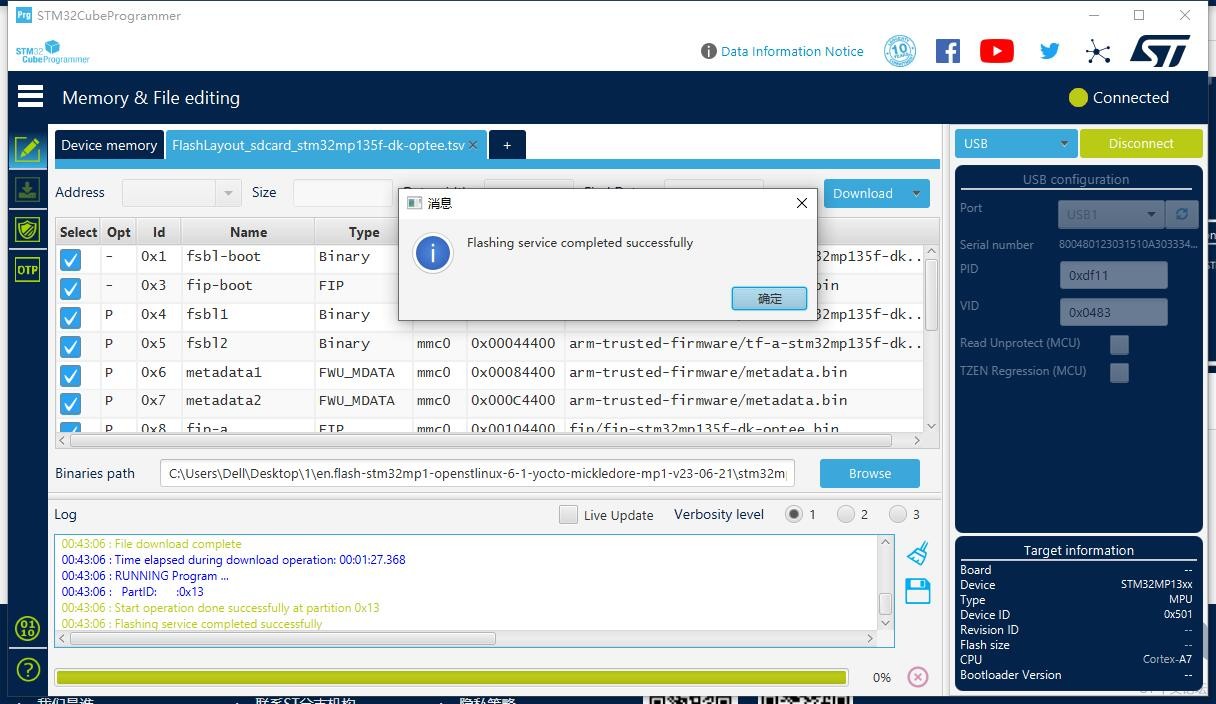Click the info icon in message dialog
The image size is (1216, 704).
433,253
